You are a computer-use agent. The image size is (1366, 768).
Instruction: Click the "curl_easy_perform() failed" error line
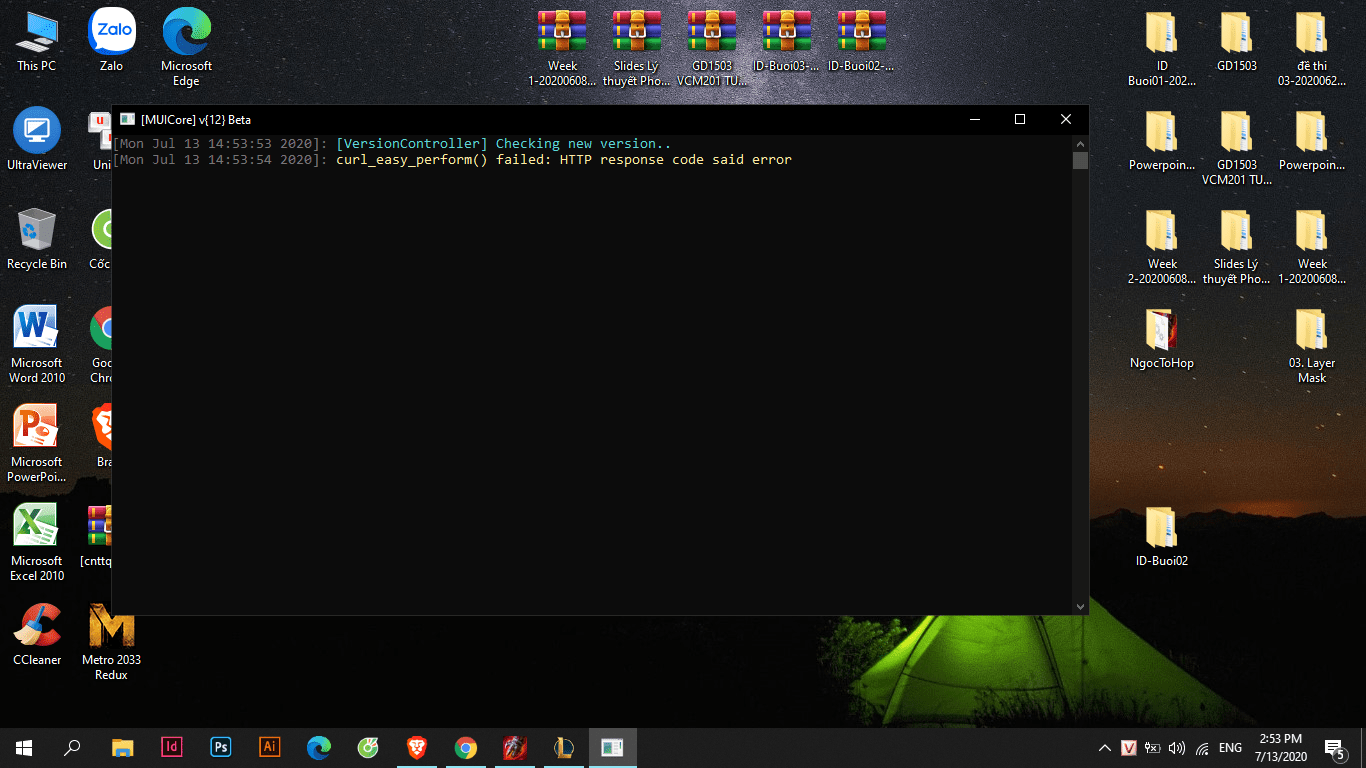pyautogui.click(x=452, y=159)
